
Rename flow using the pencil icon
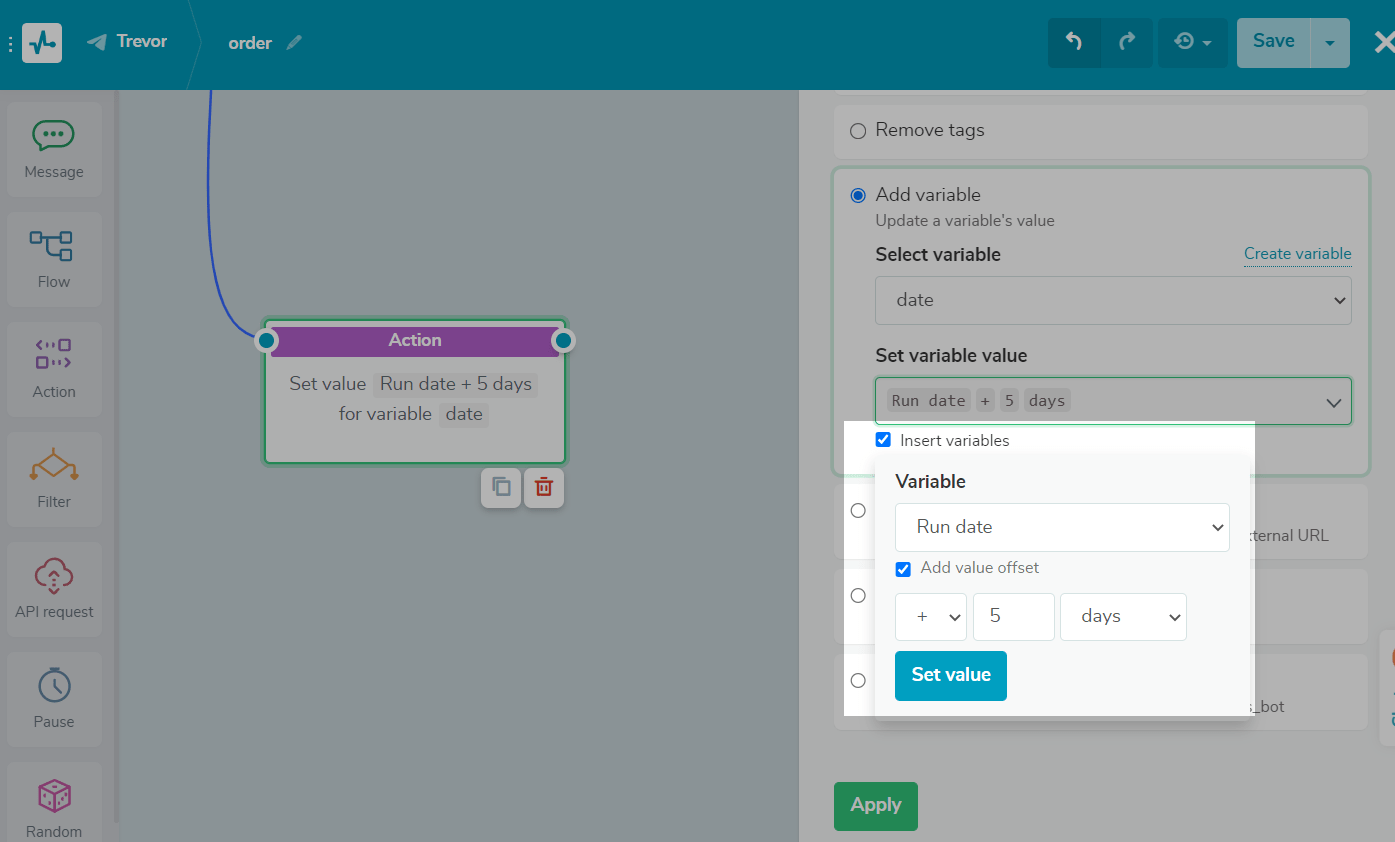click(293, 43)
